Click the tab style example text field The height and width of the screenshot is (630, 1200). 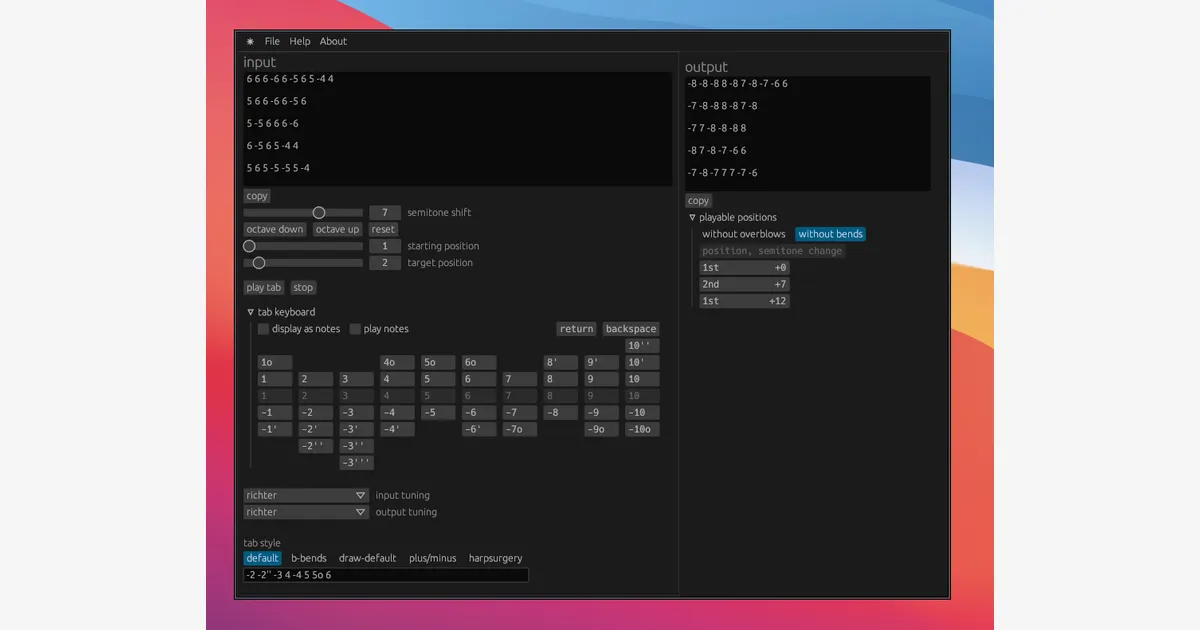coord(386,575)
